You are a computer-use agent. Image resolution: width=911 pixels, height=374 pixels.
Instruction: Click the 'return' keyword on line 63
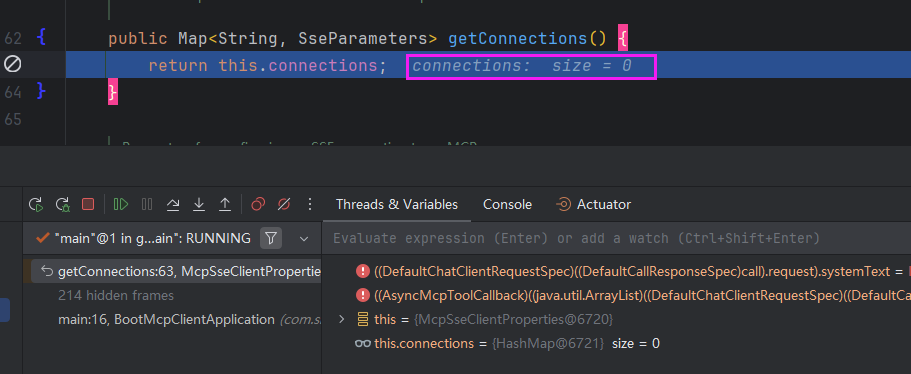coord(178,66)
